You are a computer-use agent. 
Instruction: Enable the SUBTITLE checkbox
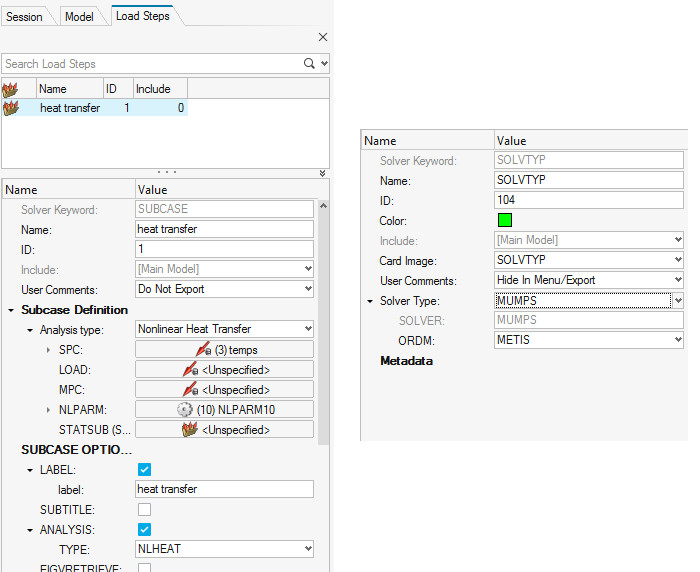pos(144,509)
